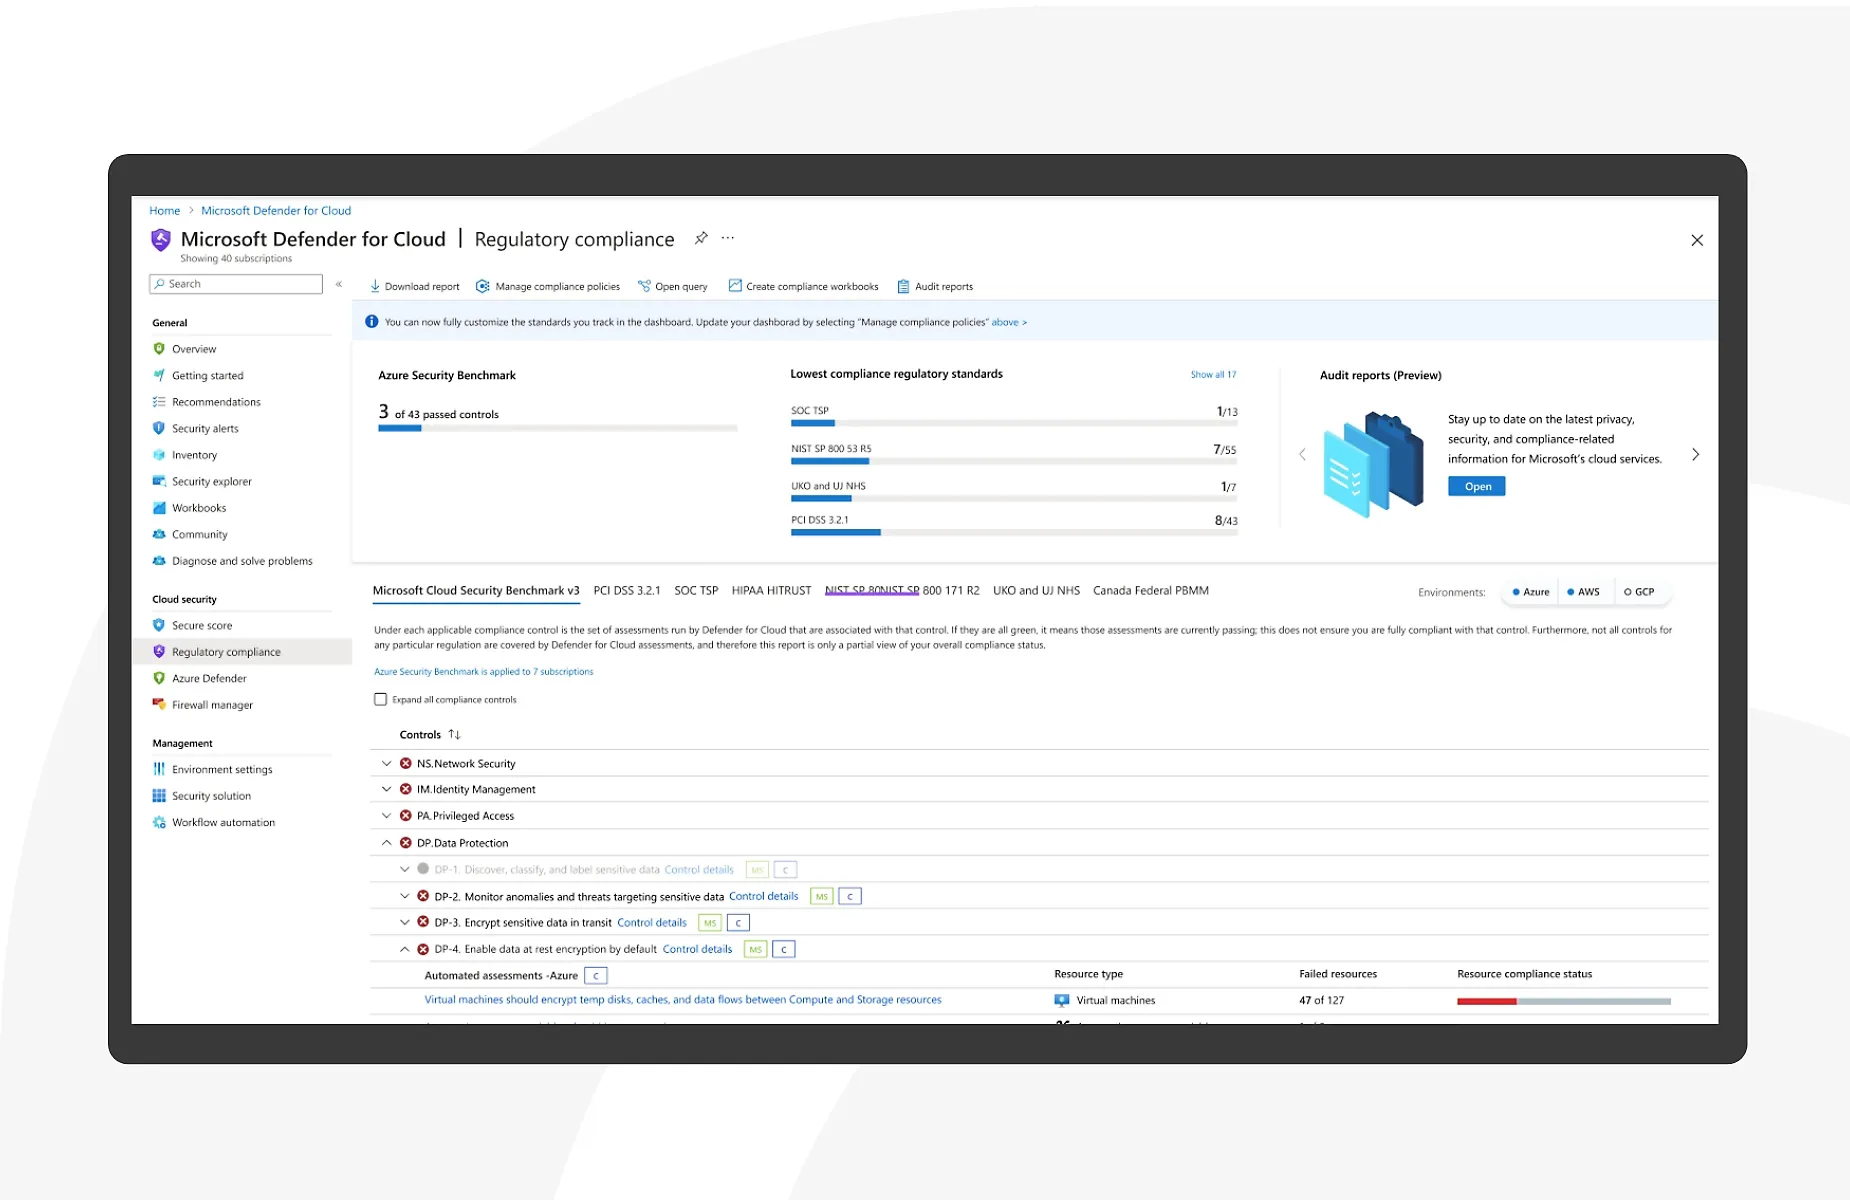Collapse the DP-4 control row
This screenshot has width=1850, height=1200.
pos(405,949)
